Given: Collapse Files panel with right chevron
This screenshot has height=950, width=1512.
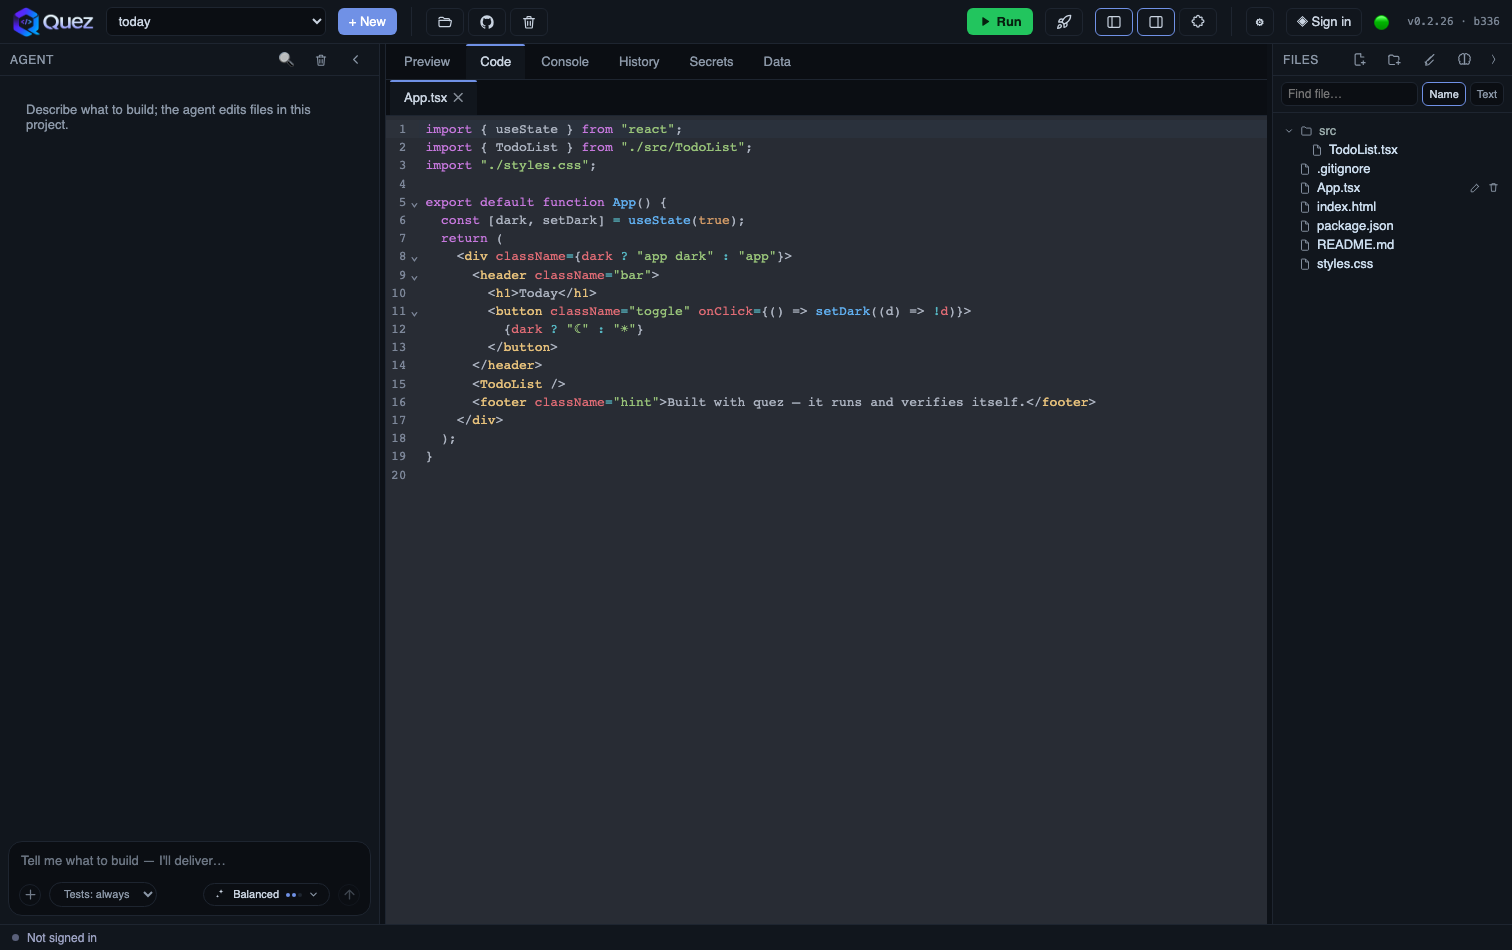Looking at the screenshot, I should click(x=1494, y=60).
